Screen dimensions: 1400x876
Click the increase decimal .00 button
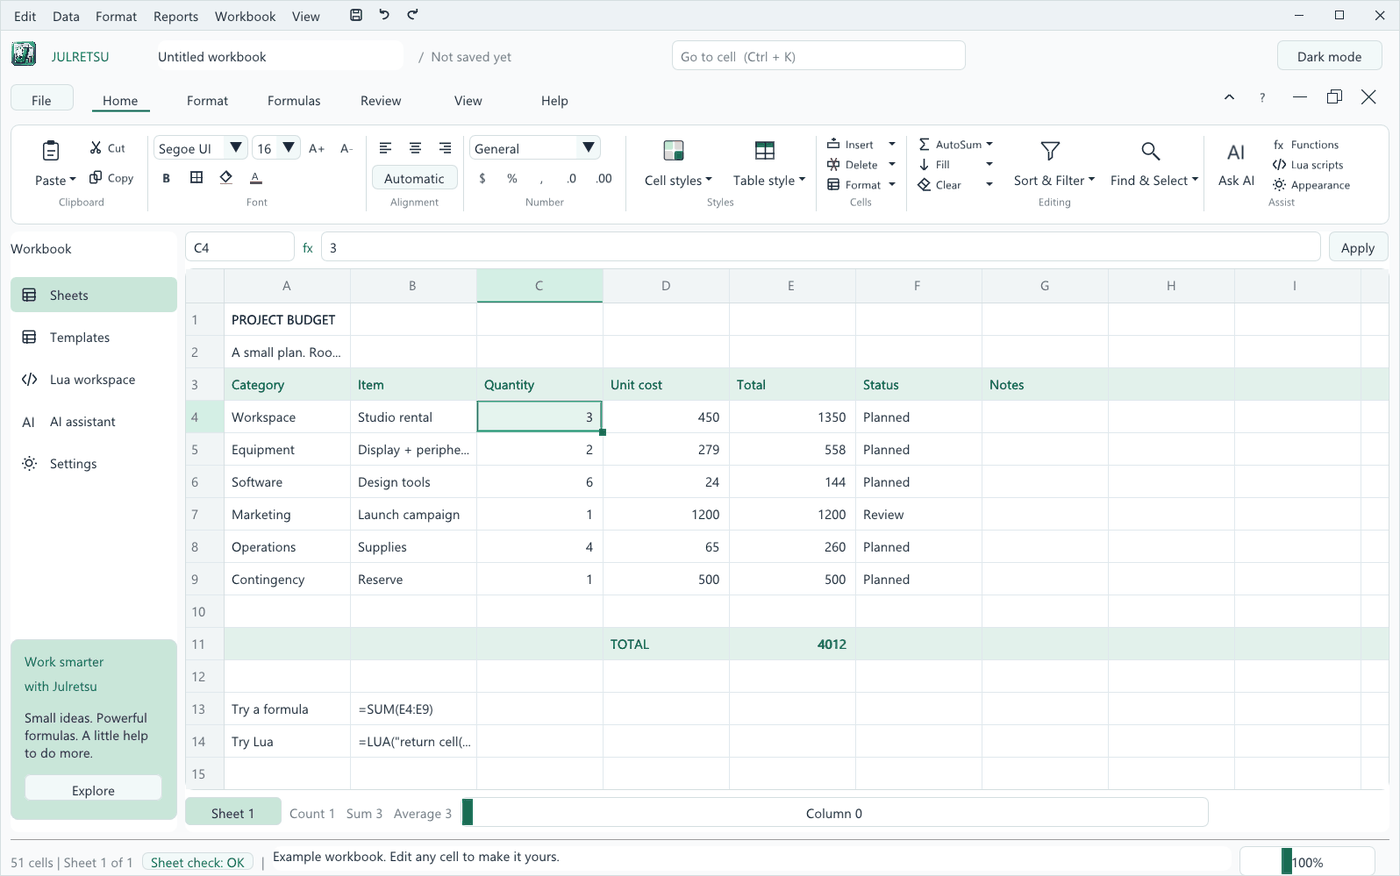click(603, 178)
